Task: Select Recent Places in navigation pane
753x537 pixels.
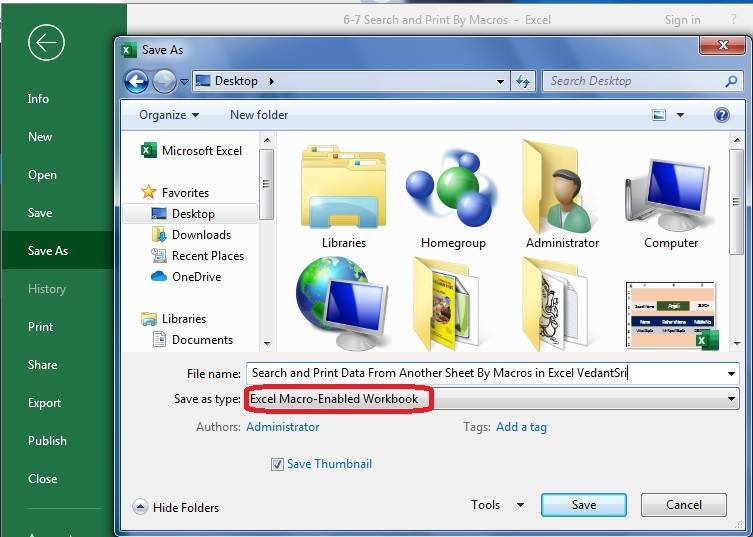Action: [x=198, y=256]
